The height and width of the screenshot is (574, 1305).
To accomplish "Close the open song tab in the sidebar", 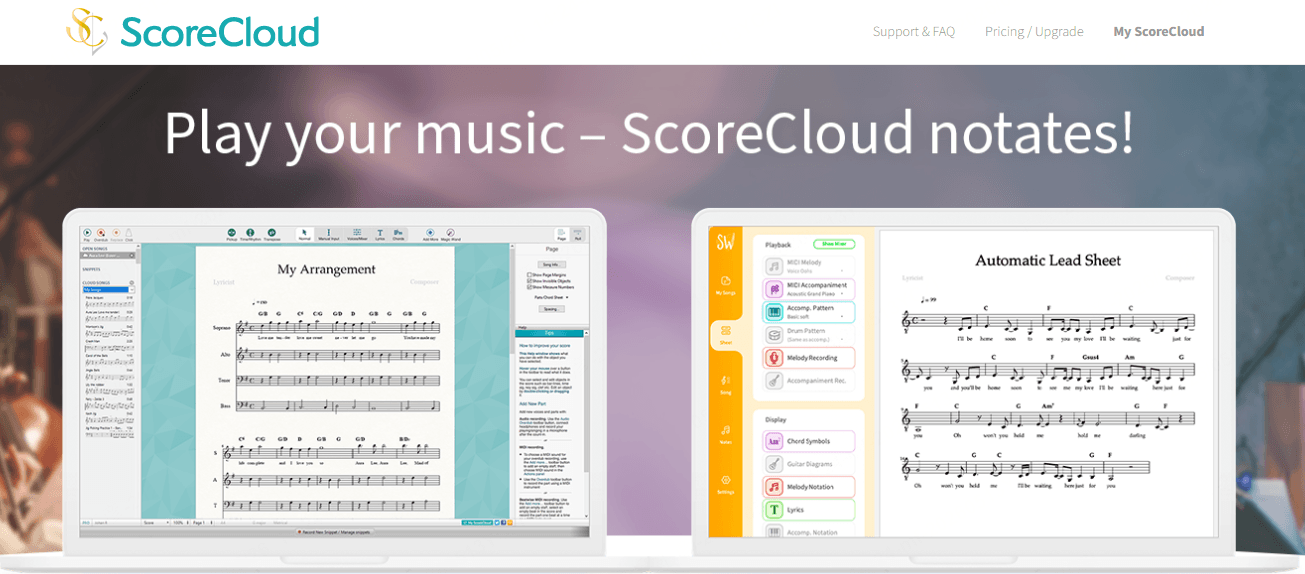I will pos(131,256).
